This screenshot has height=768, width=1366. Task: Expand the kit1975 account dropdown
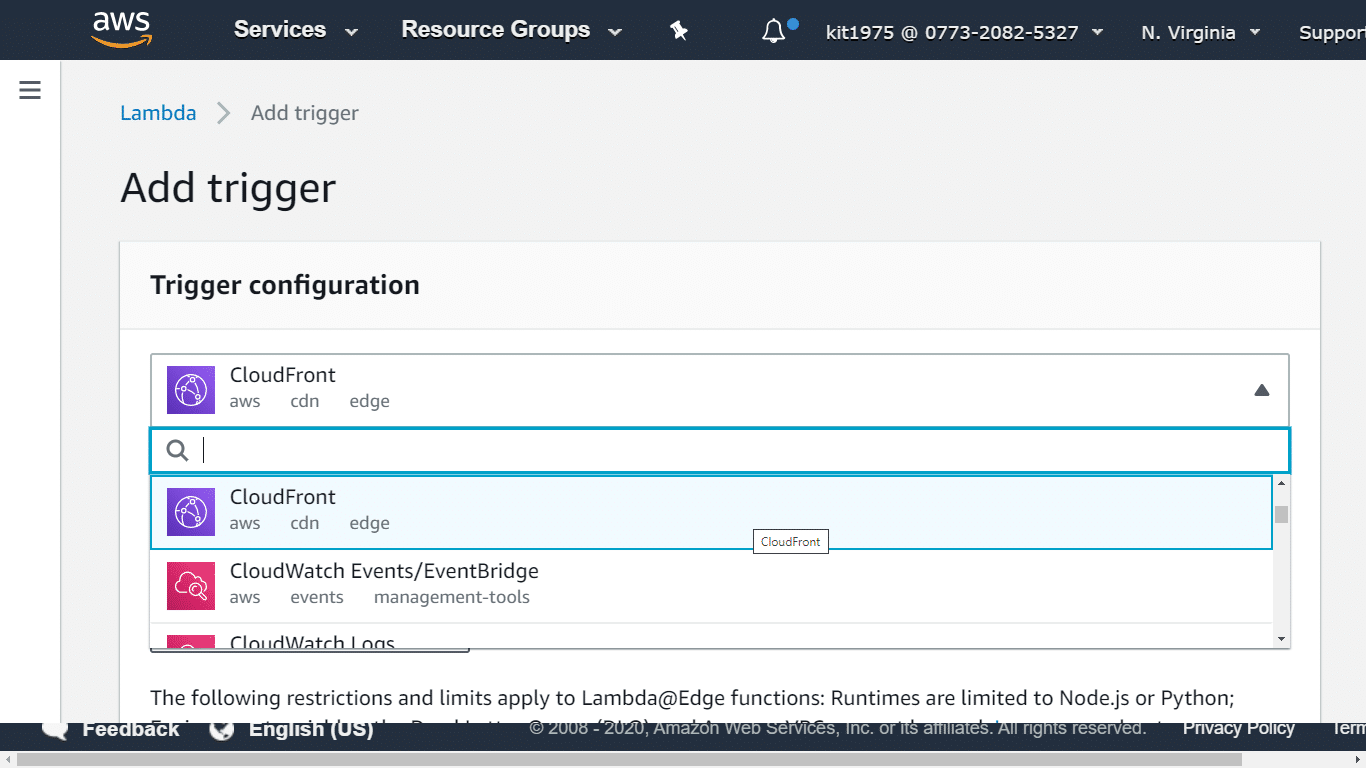click(x=964, y=32)
